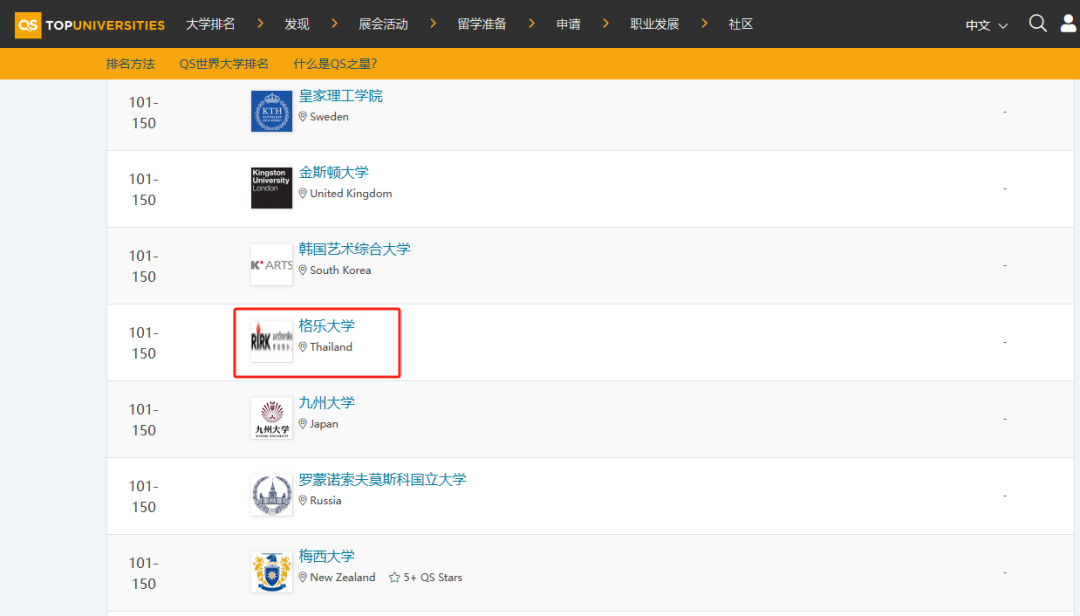Open the 韩国艺术综合大学 university page
1080x616 pixels.
pos(354,249)
